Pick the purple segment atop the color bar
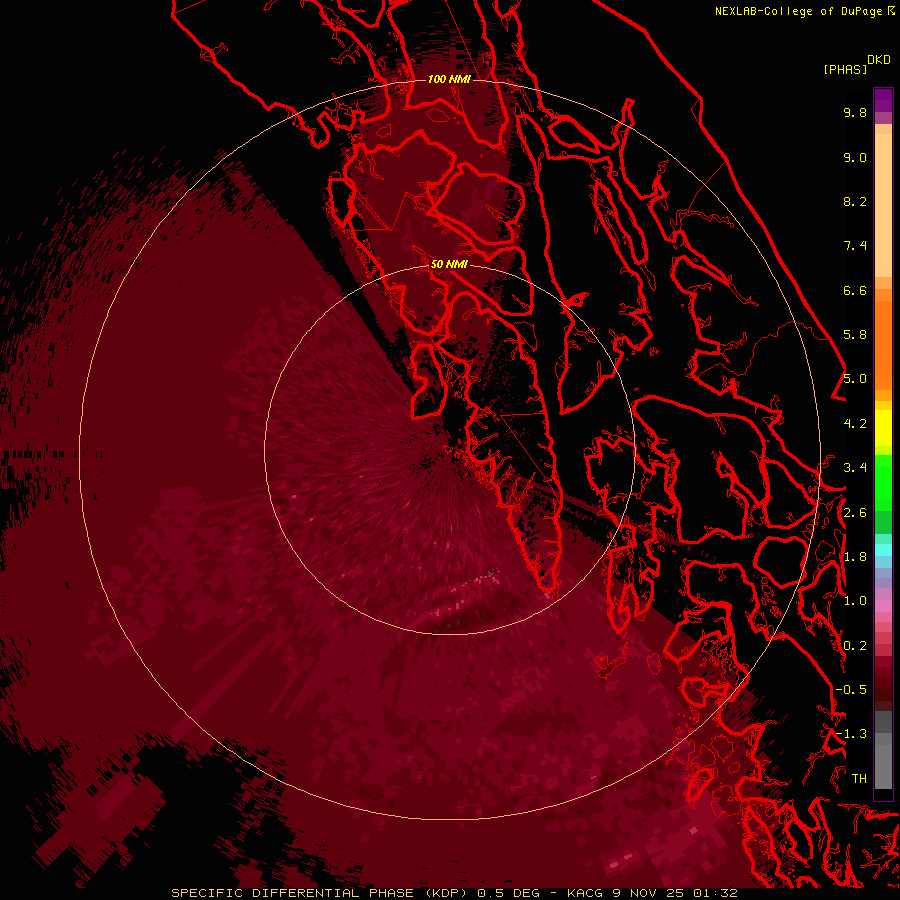This screenshot has height=900, width=900. point(883,100)
